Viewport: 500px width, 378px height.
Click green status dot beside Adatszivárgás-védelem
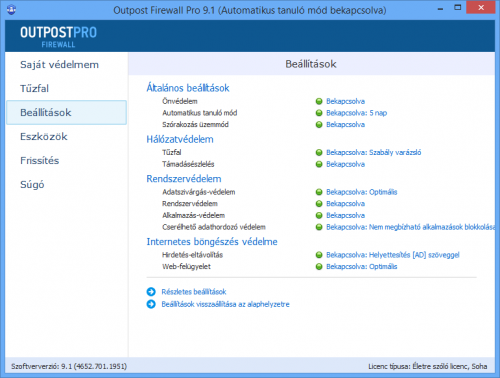(319, 192)
